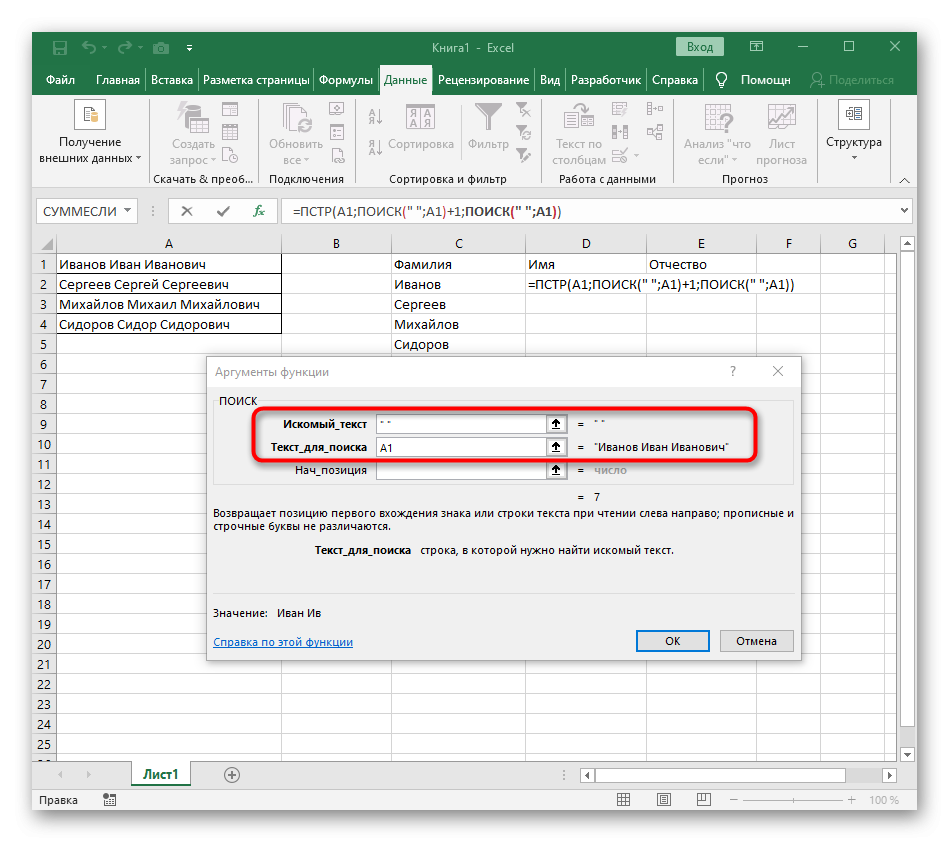This screenshot has height=842, width=949.
Task: Cancel formula entry with the X icon
Action: pos(187,212)
